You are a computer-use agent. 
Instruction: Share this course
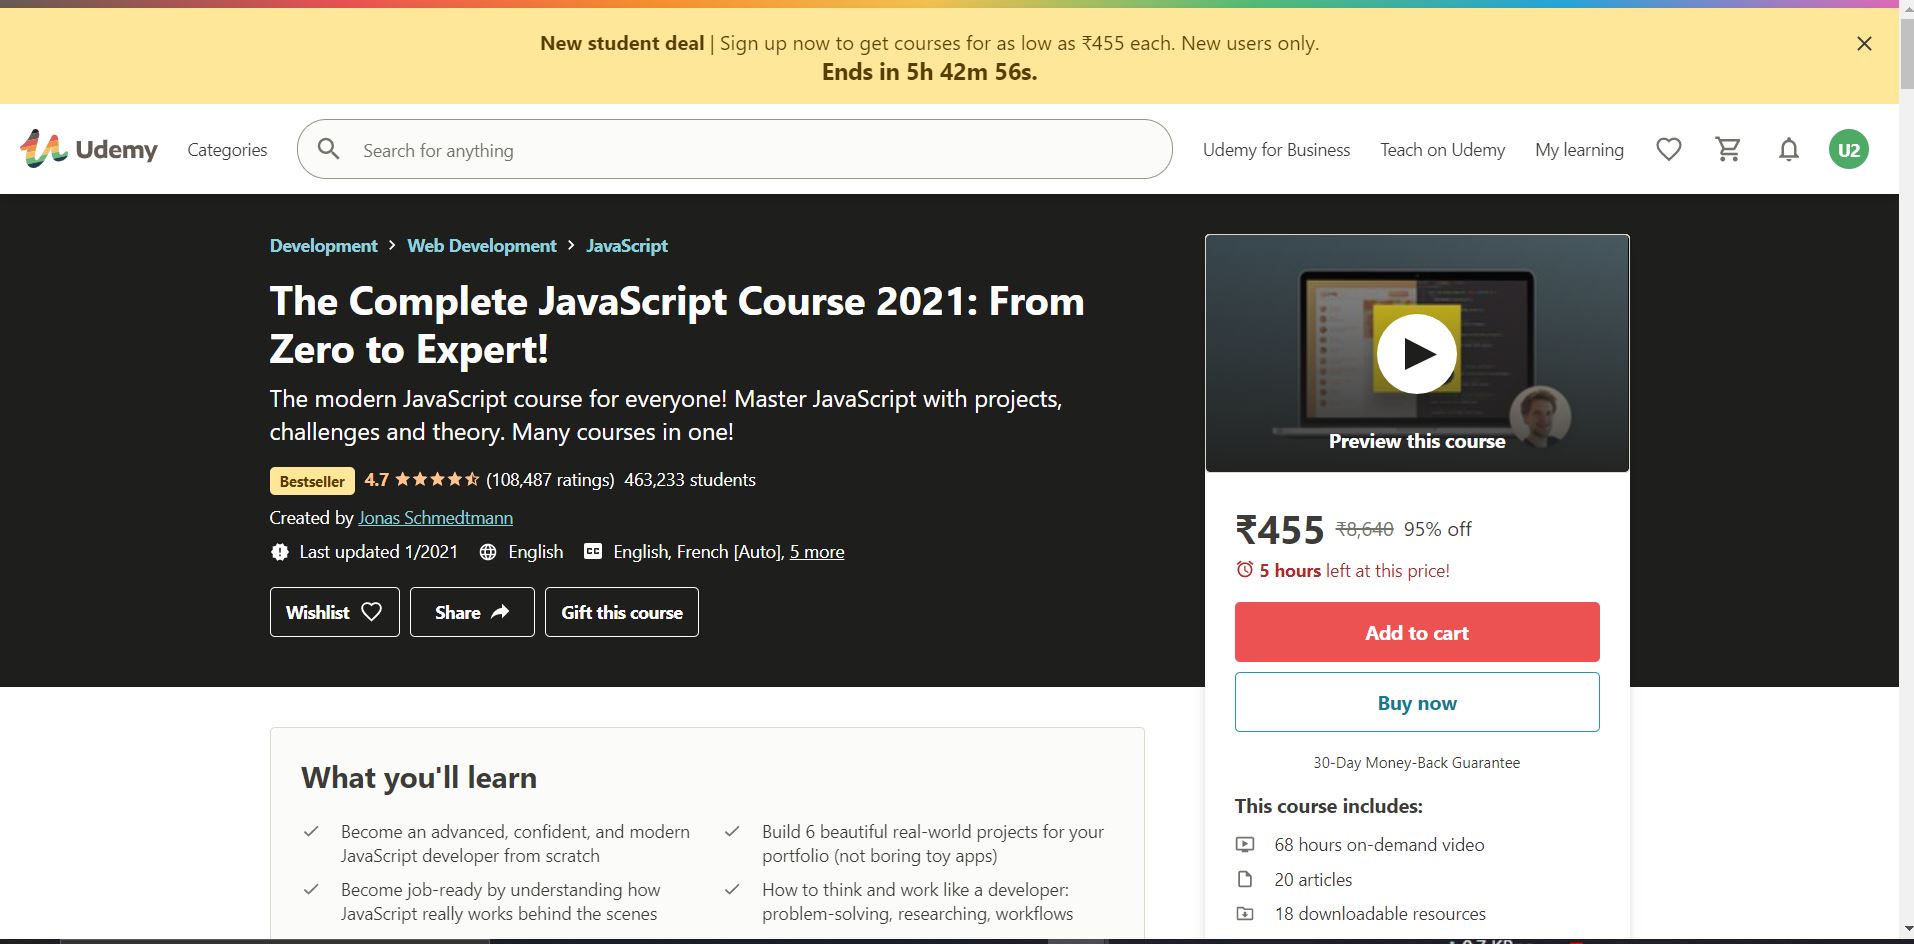tap(472, 612)
